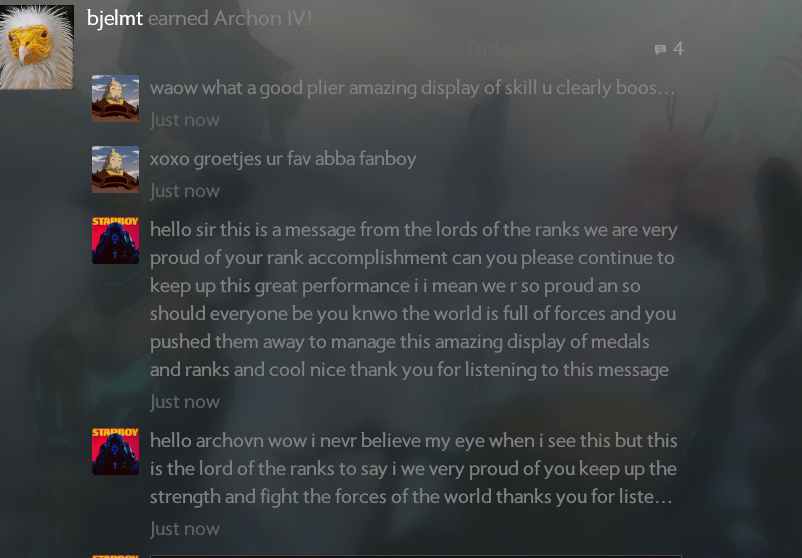
Task: Open partially visible Starboy avatar at bottom edge
Action: coord(115,556)
